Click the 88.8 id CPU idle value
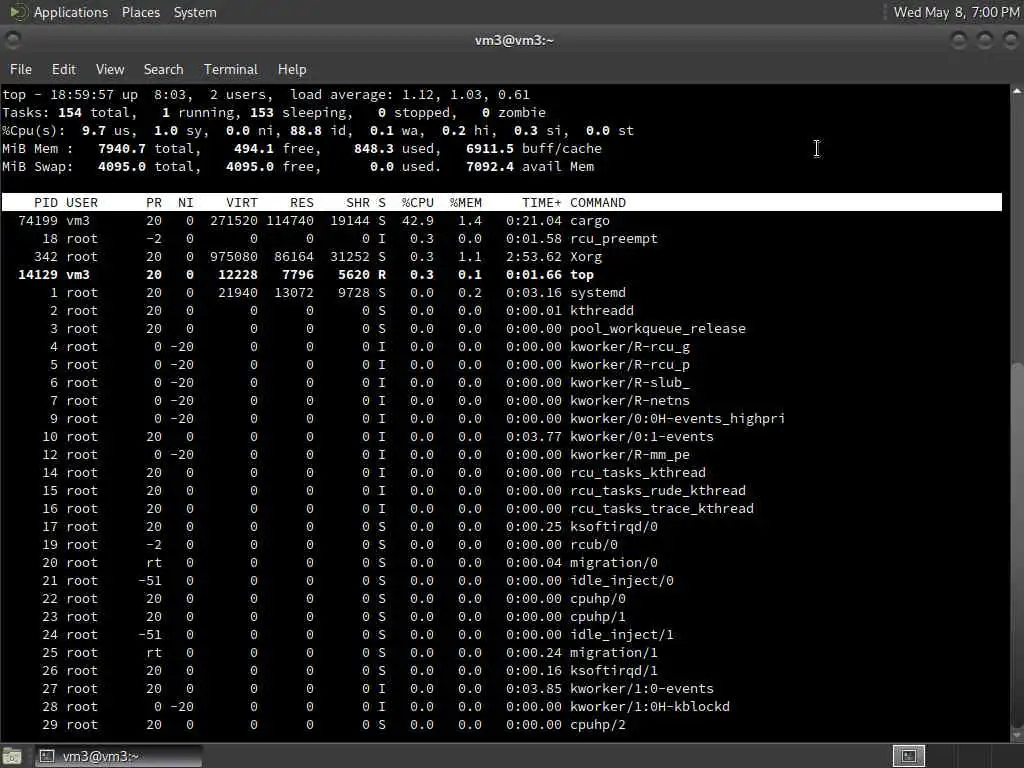The width and height of the screenshot is (1024, 768). pos(306,131)
